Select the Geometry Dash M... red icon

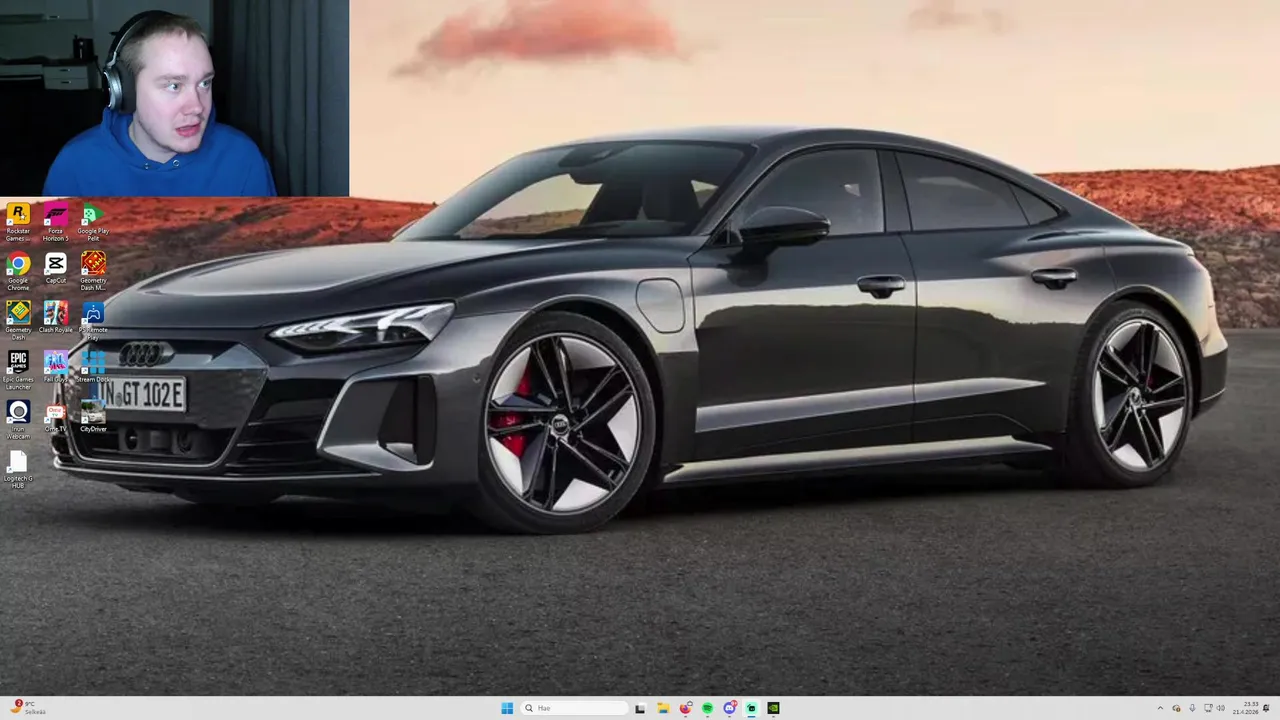pos(93,271)
